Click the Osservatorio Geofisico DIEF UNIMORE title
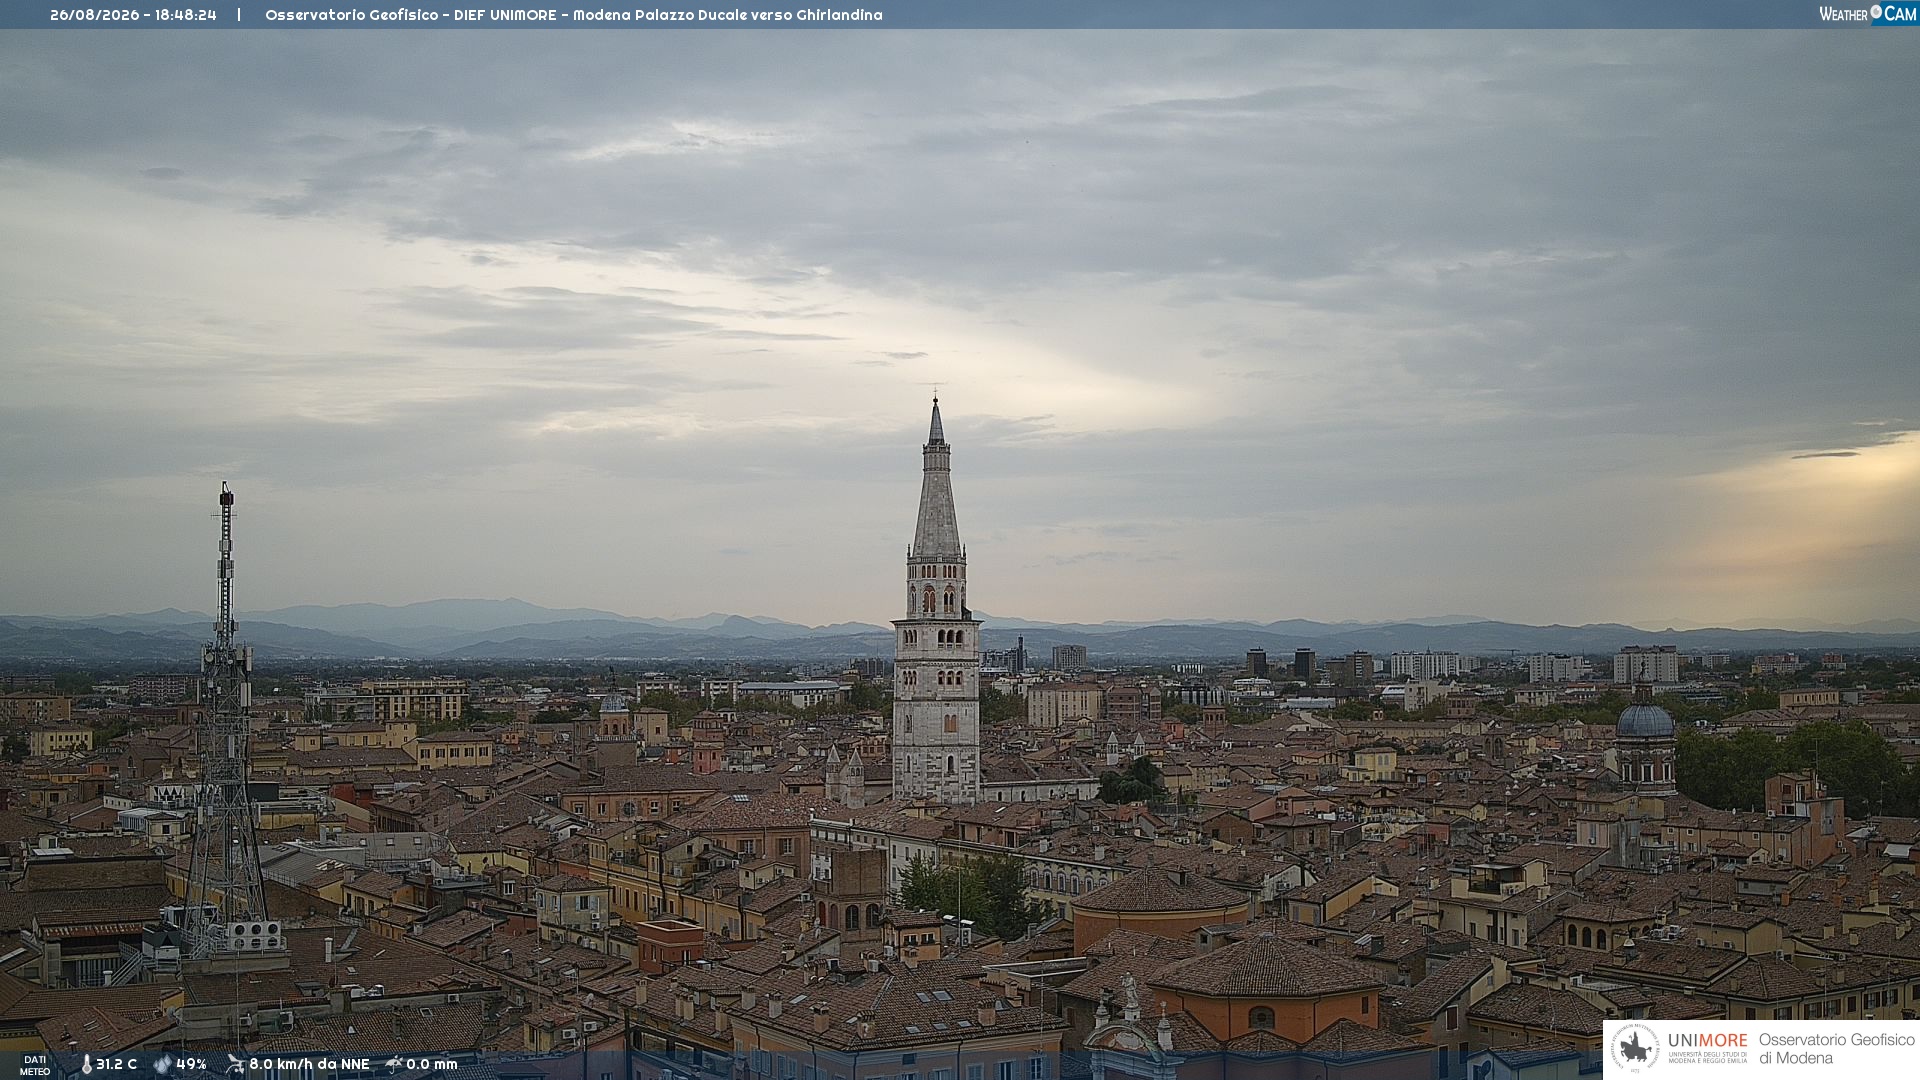 tap(412, 15)
